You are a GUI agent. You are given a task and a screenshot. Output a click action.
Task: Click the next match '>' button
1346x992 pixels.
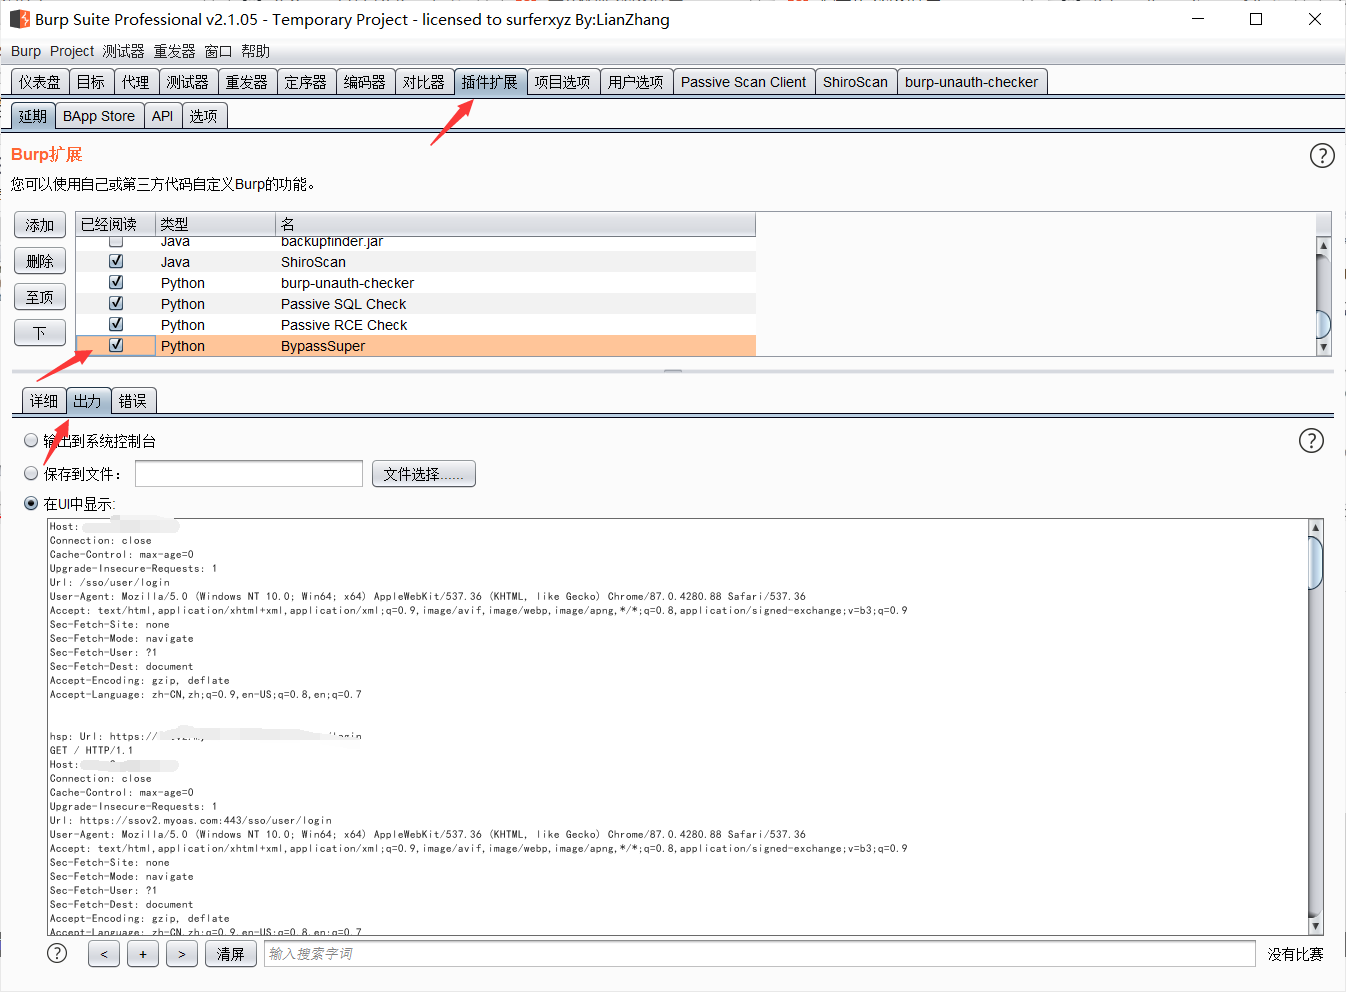[182, 954]
